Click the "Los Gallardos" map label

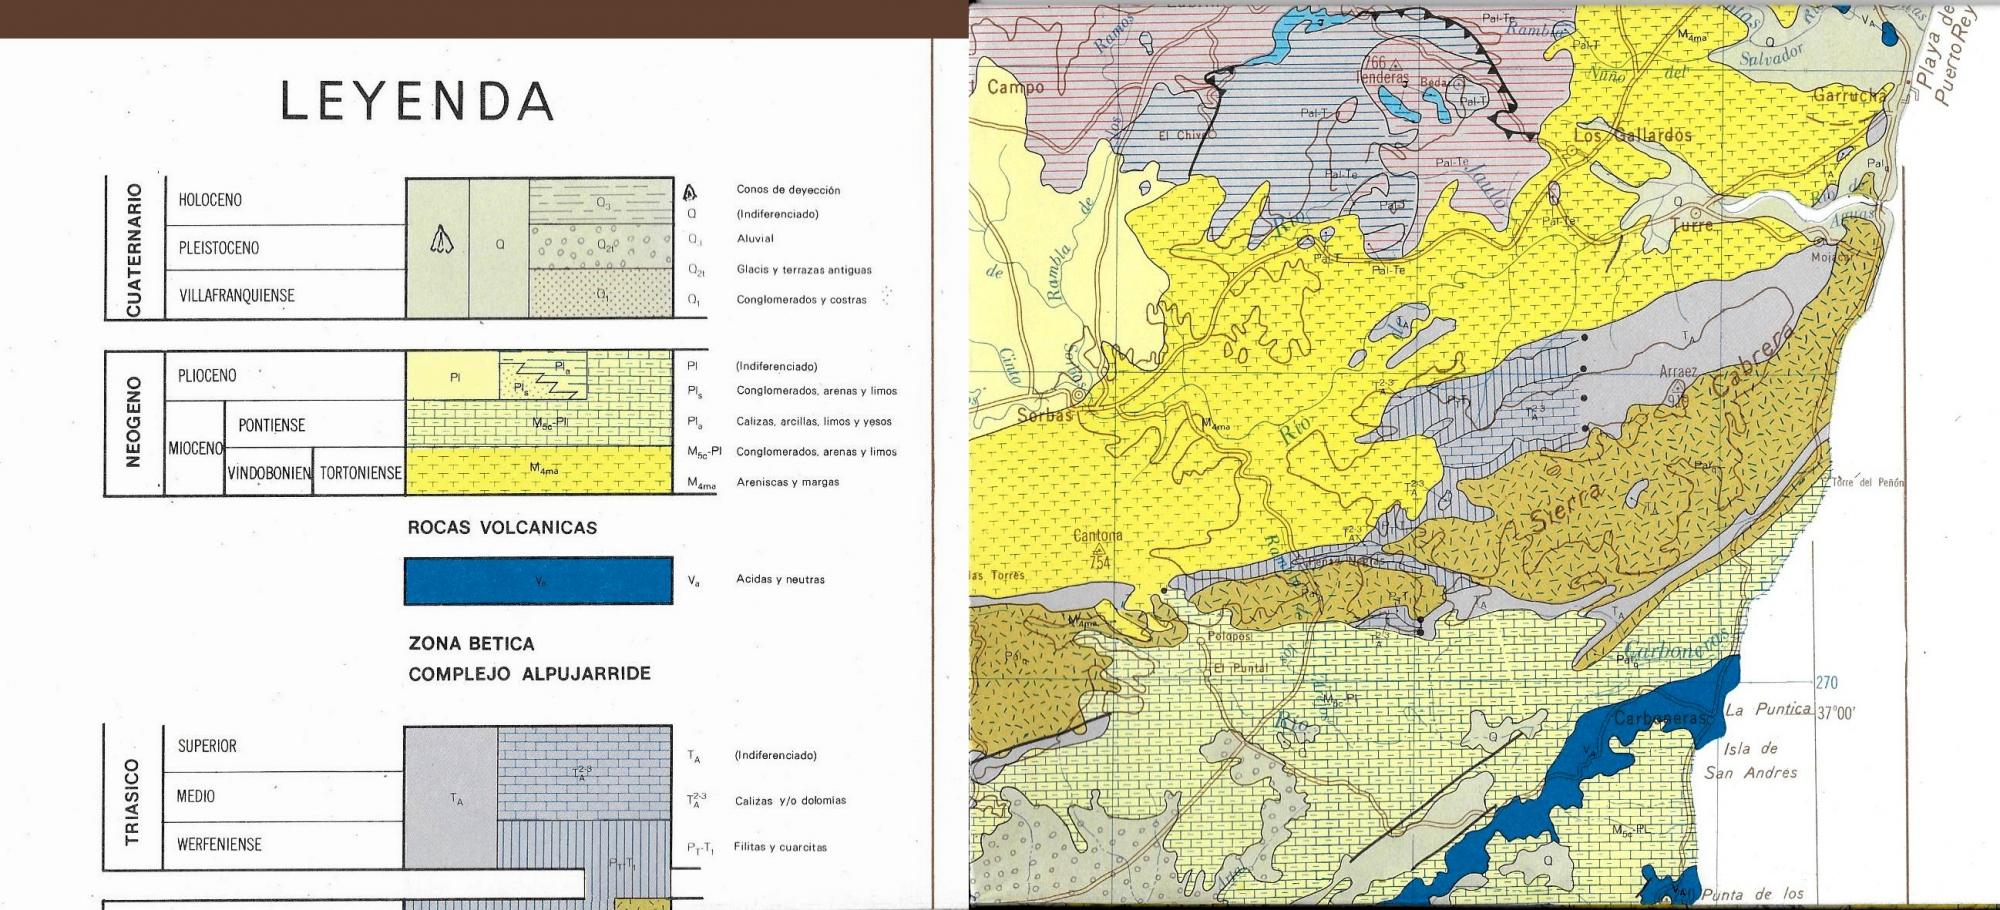(1633, 135)
